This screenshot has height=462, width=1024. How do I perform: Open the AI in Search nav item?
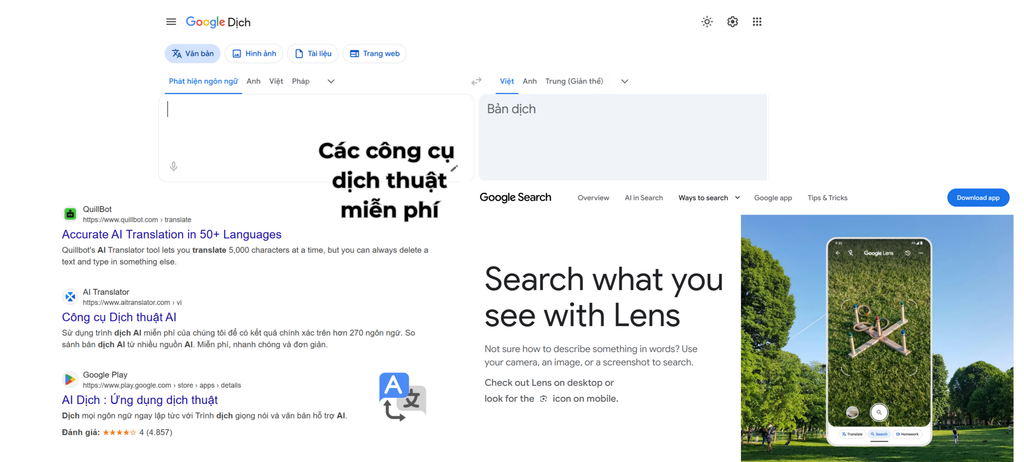pyautogui.click(x=644, y=198)
